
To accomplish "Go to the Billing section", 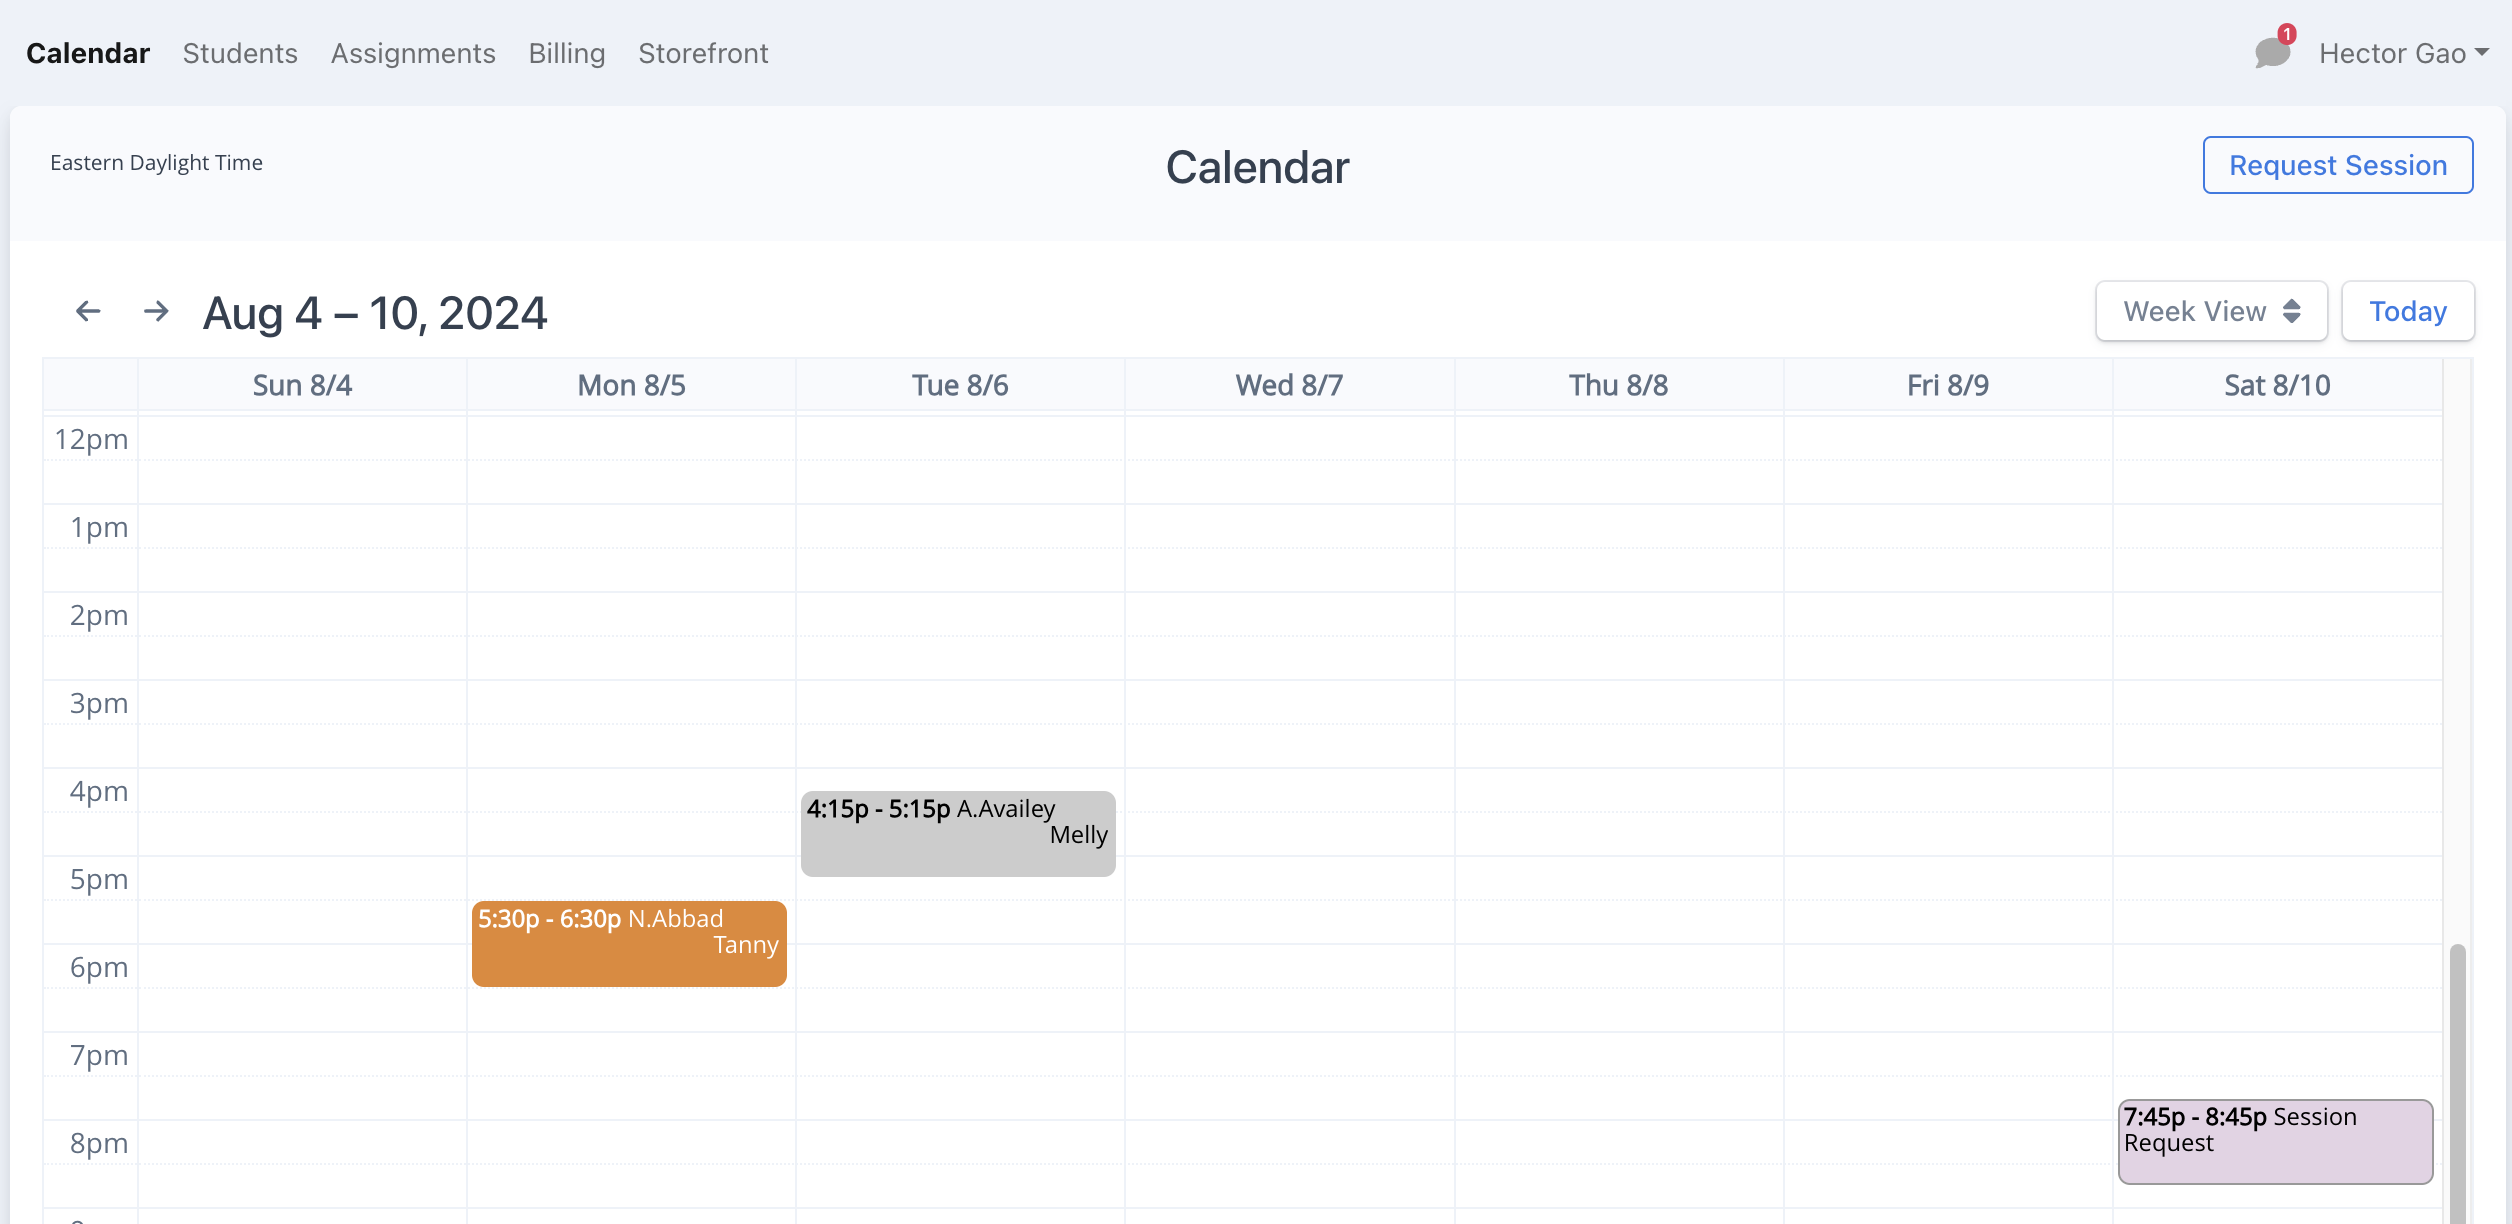I will 567,53.
